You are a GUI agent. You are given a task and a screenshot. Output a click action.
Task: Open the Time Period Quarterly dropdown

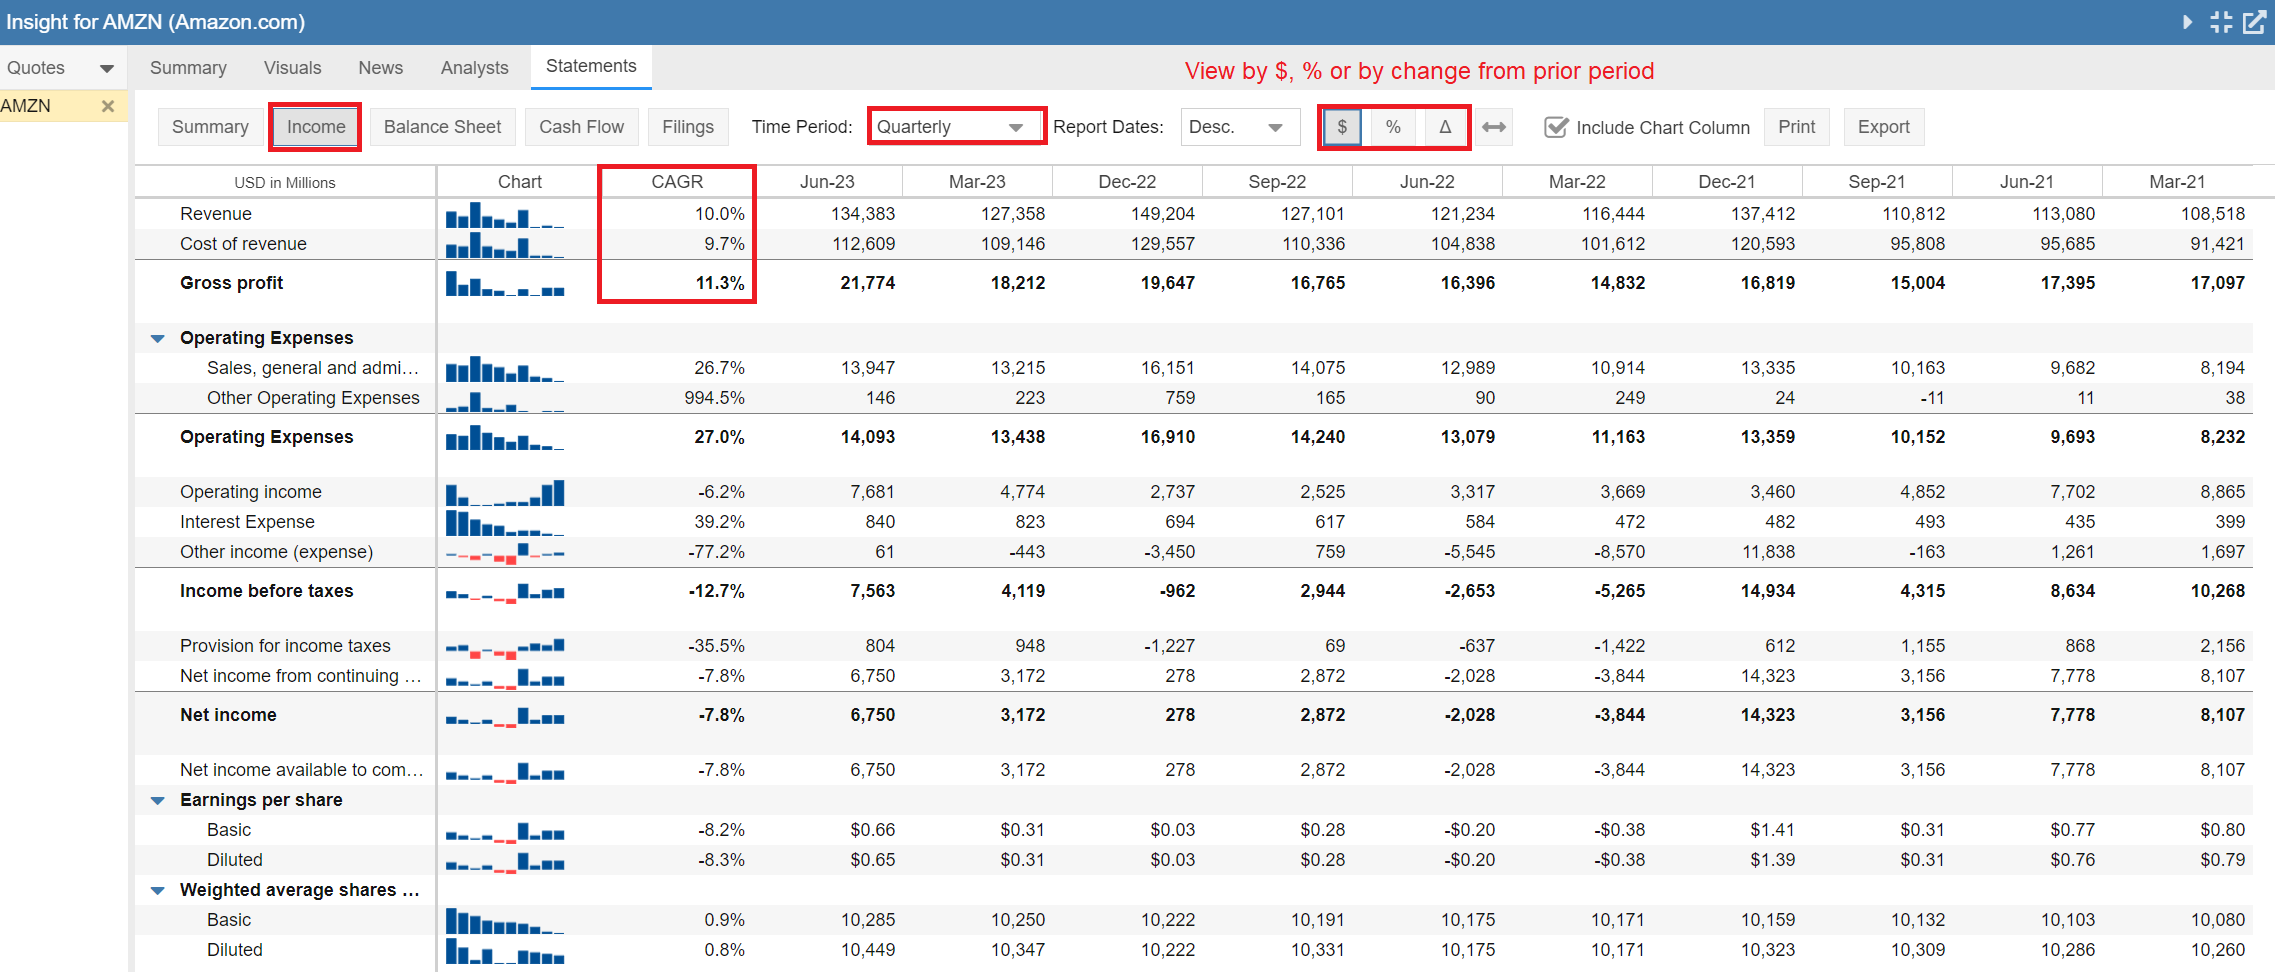955,127
